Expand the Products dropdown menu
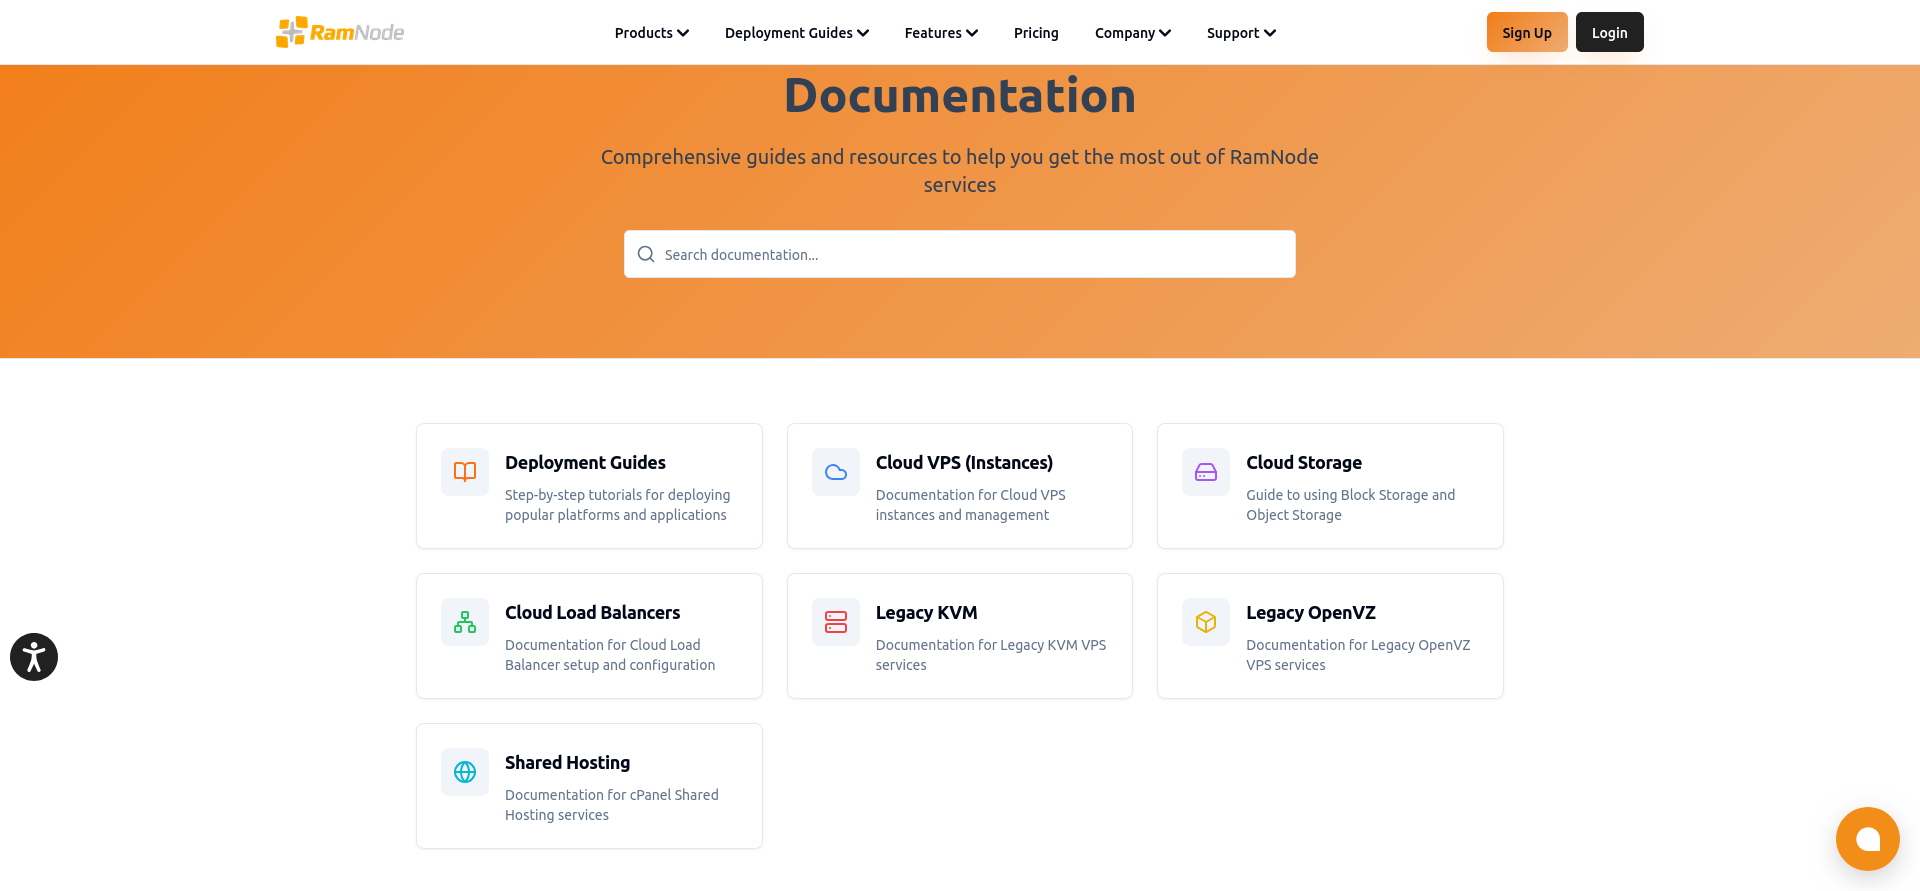Image resolution: width=1920 pixels, height=891 pixels. pos(651,33)
